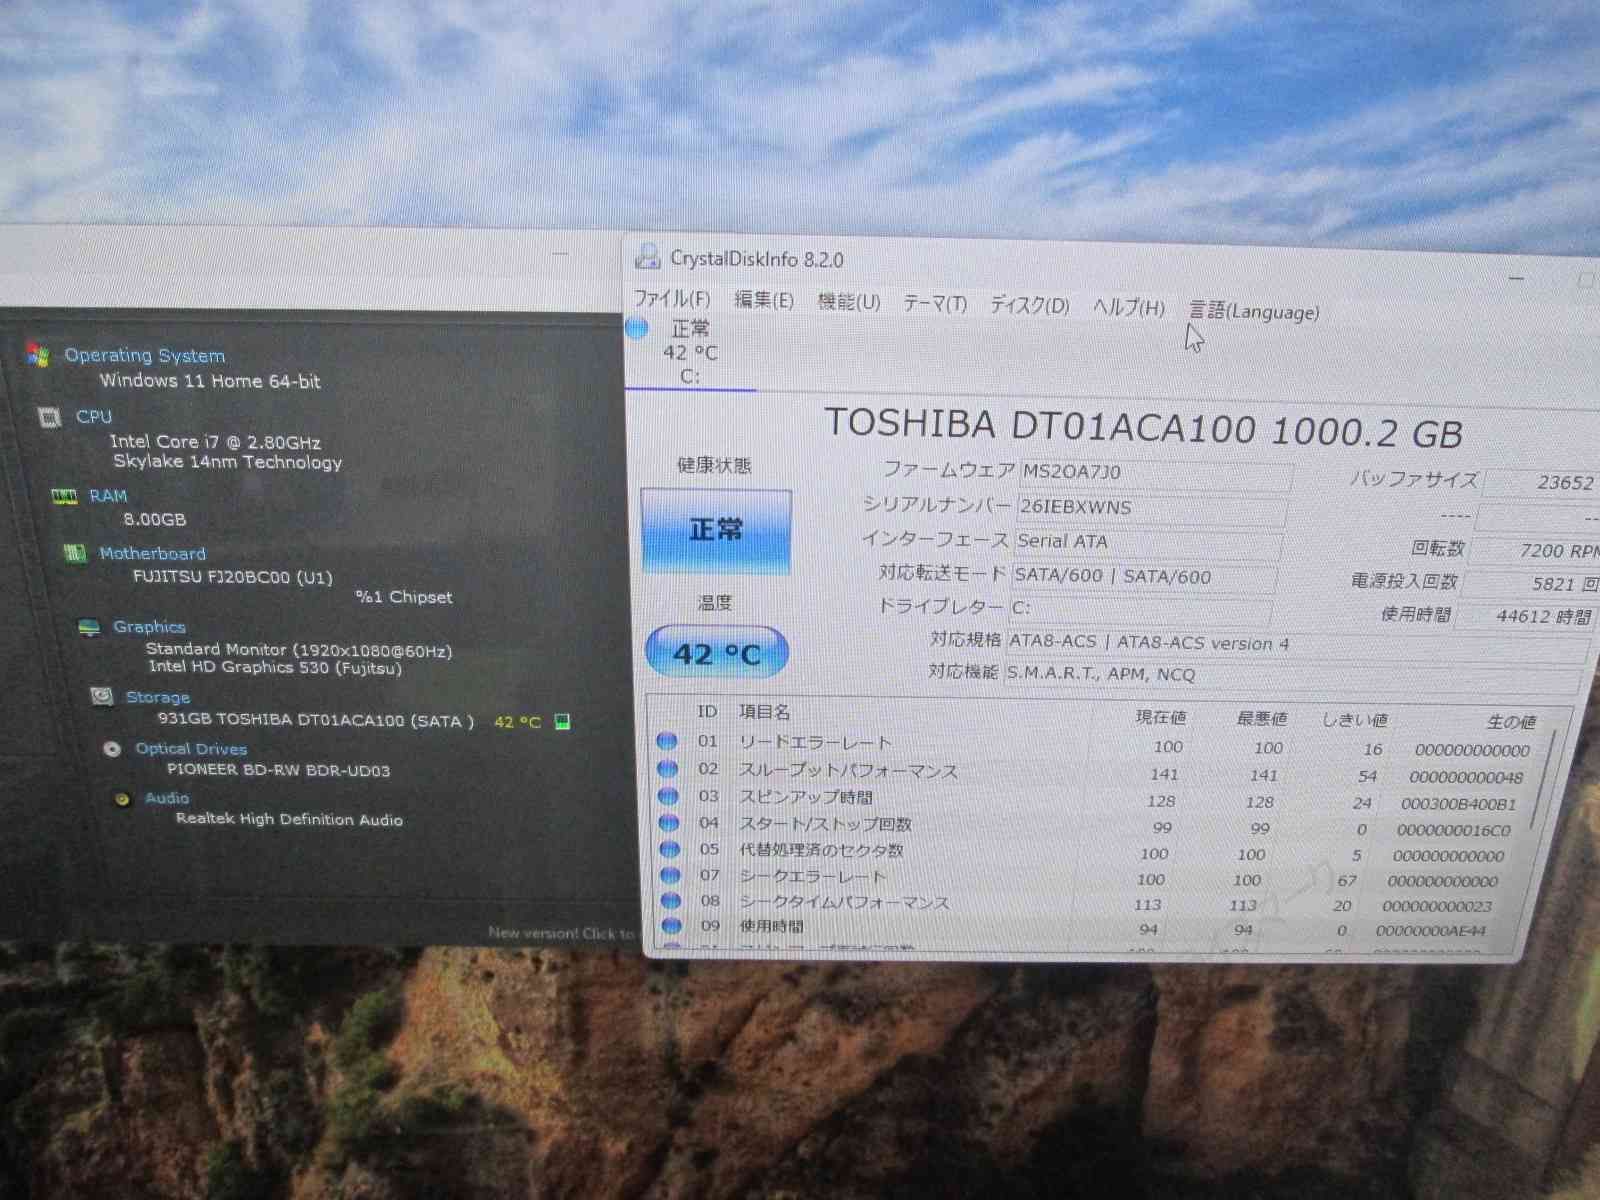The width and height of the screenshot is (1600, 1200).
Task: Open the ディスク(D) menu
Action: pyautogui.click(x=1030, y=305)
